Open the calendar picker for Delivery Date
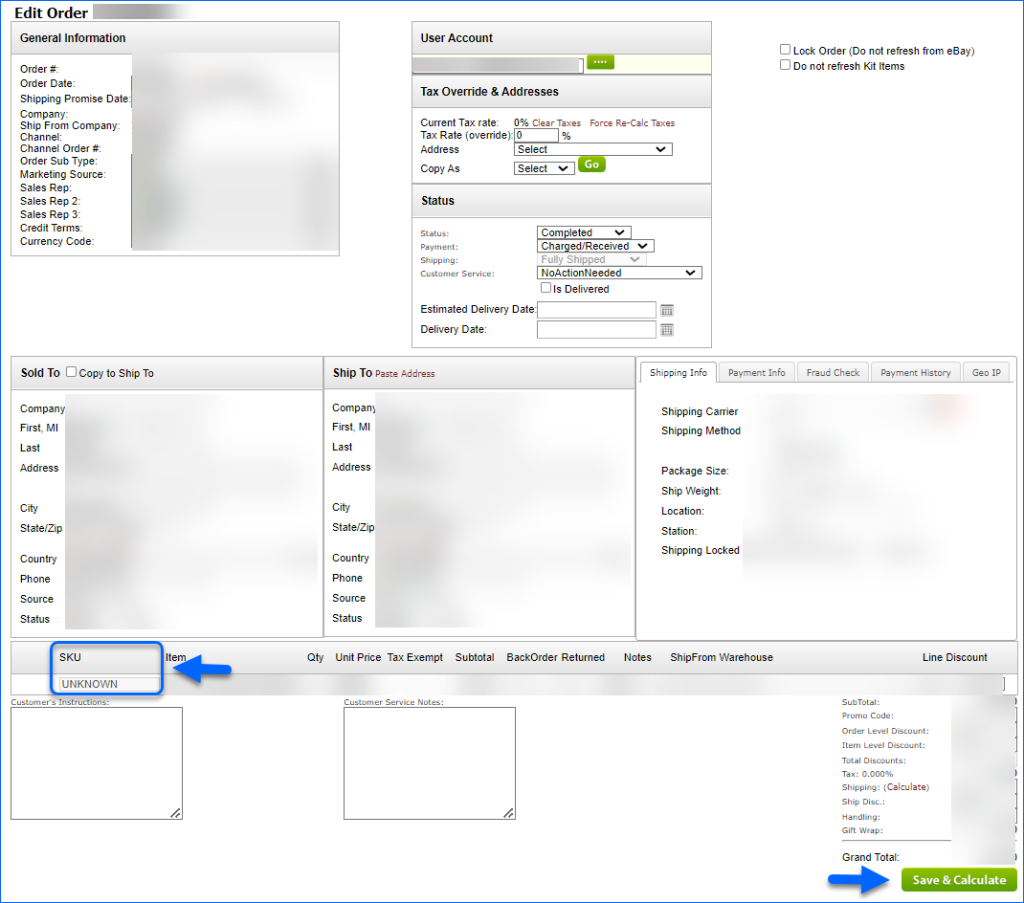 coord(665,329)
